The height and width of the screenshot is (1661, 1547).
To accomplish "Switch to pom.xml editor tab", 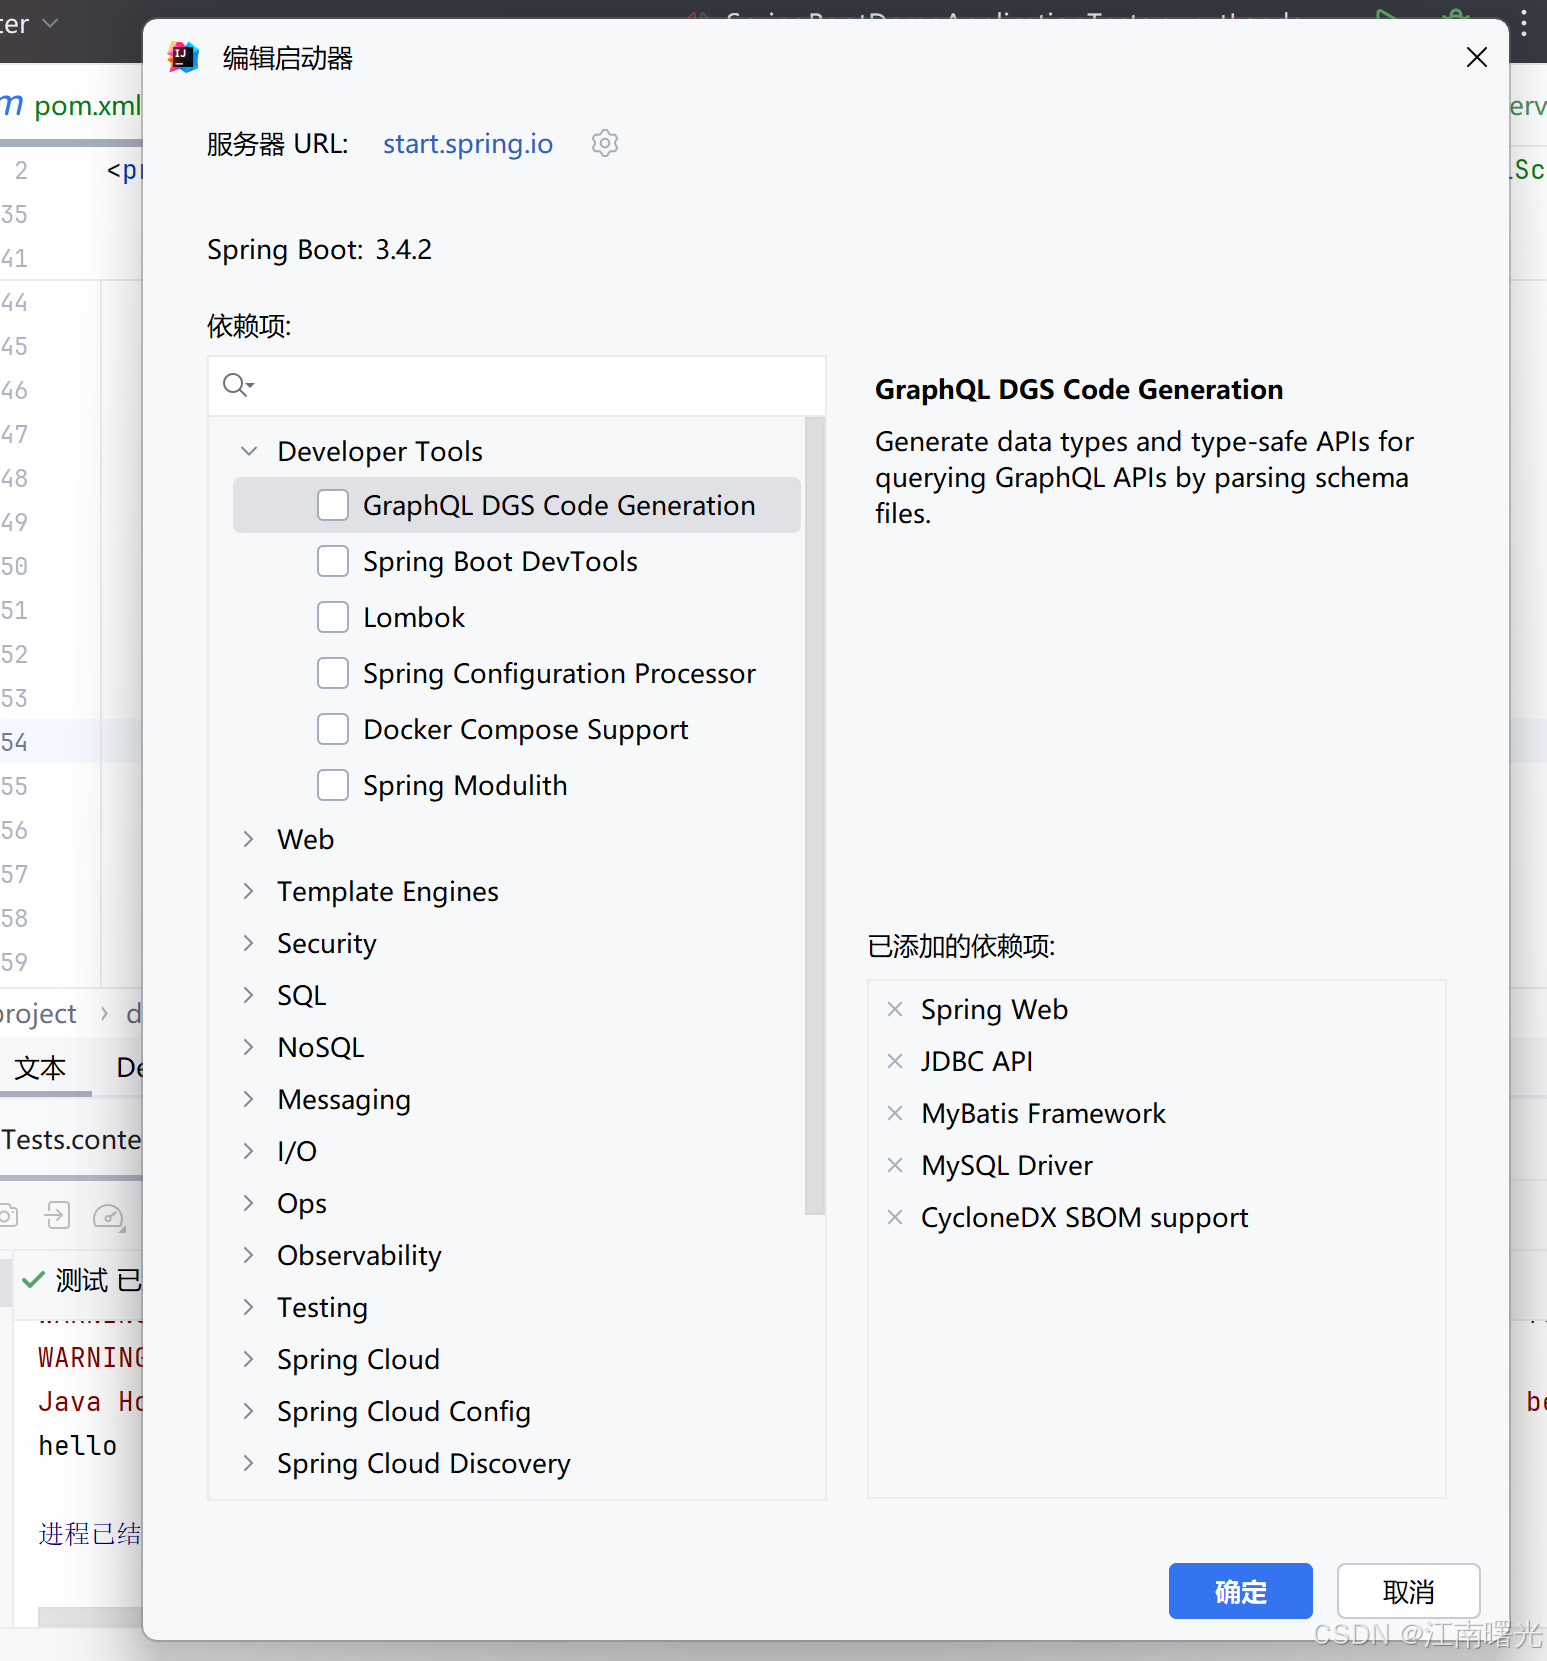I will pos(72,105).
